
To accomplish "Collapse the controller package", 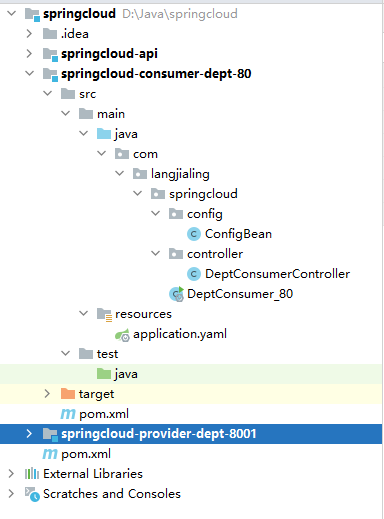I will pyautogui.click(x=156, y=253).
